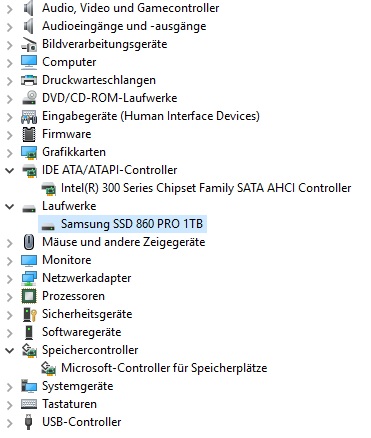Click the Eingabegeräte Human Interface Devices icon
Viewport: 371px width, 438px height.
(x=29, y=116)
